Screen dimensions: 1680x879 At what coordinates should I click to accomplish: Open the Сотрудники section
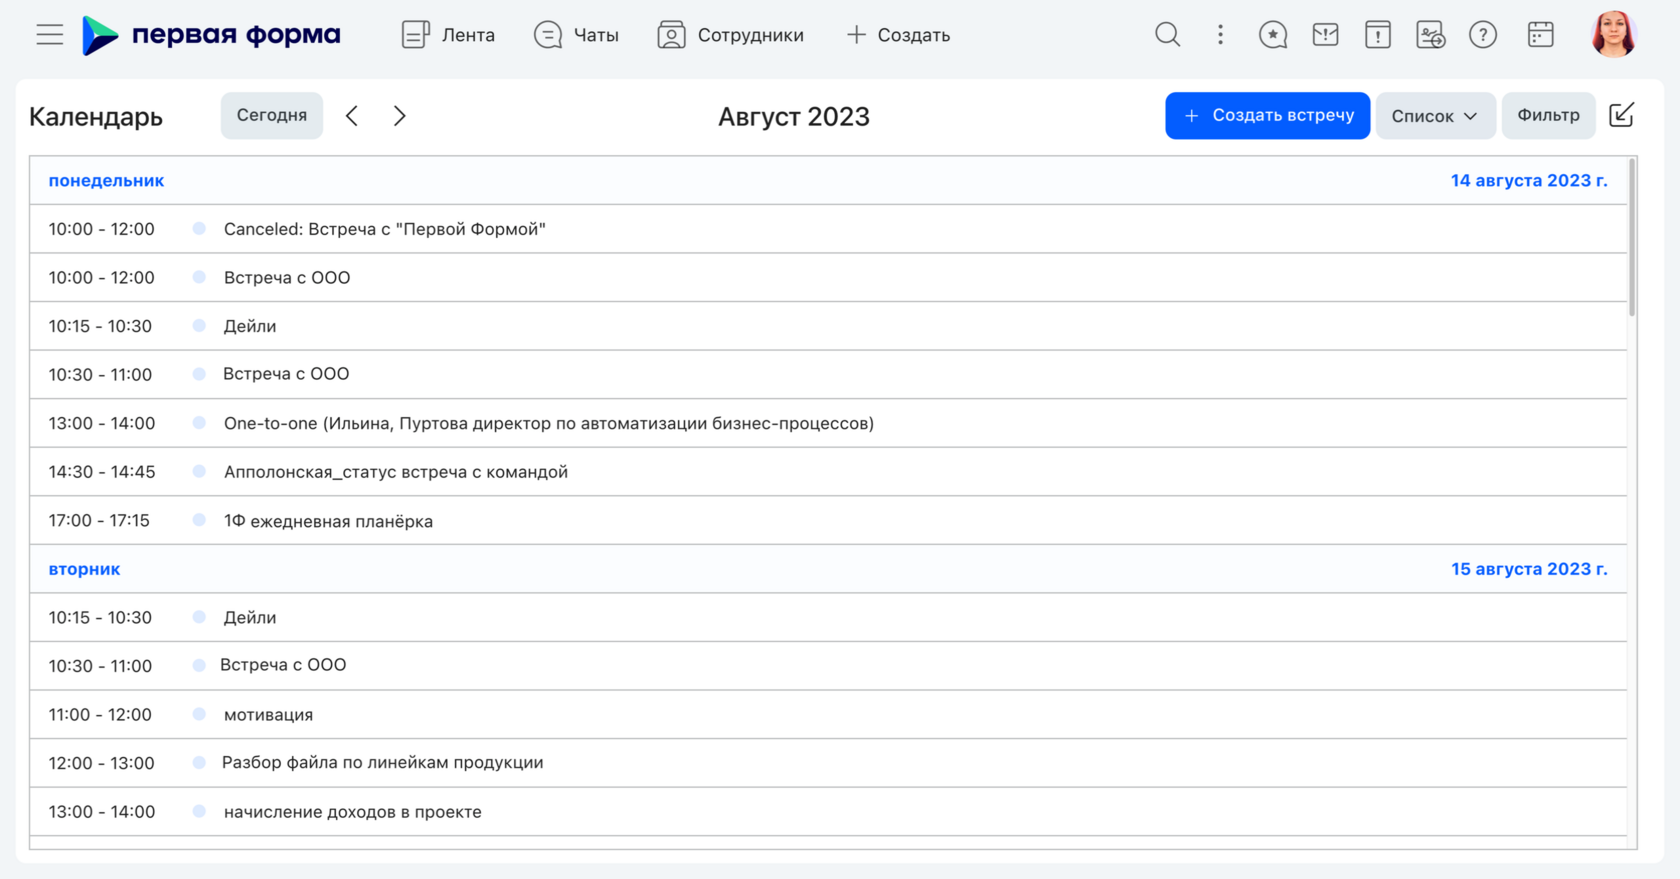(x=731, y=35)
